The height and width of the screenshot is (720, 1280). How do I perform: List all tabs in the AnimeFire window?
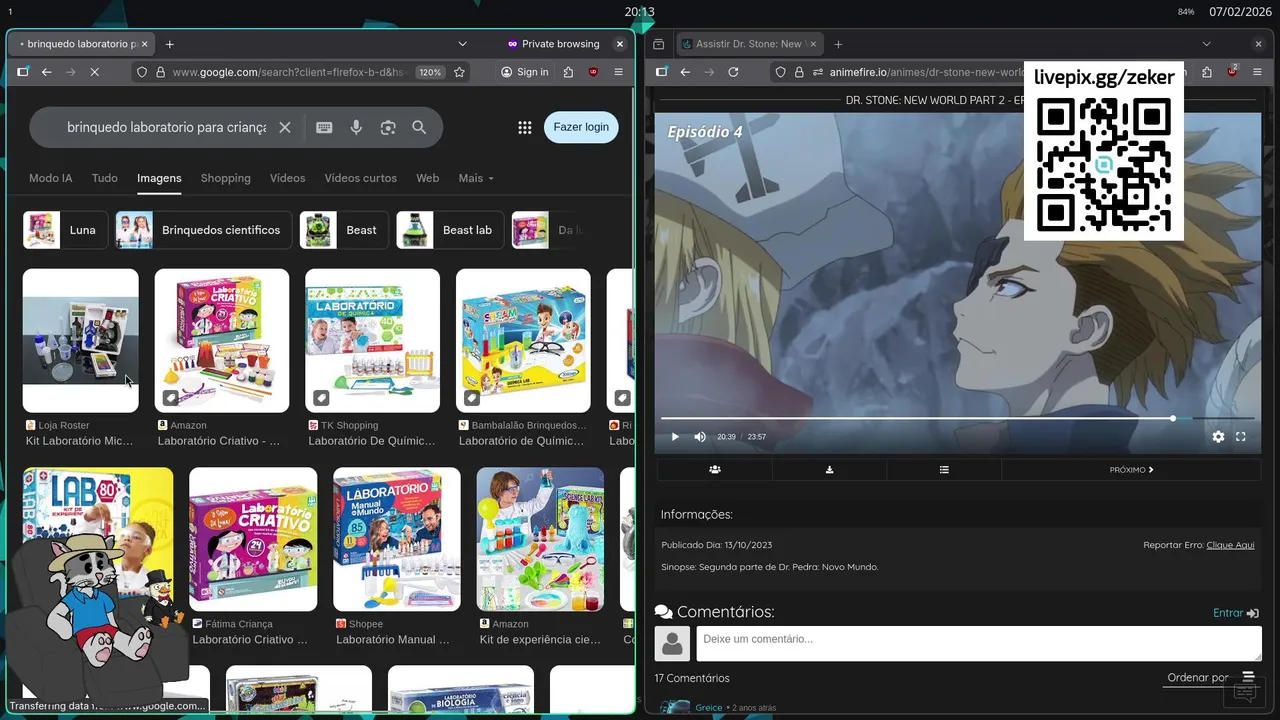(1206, 44)
